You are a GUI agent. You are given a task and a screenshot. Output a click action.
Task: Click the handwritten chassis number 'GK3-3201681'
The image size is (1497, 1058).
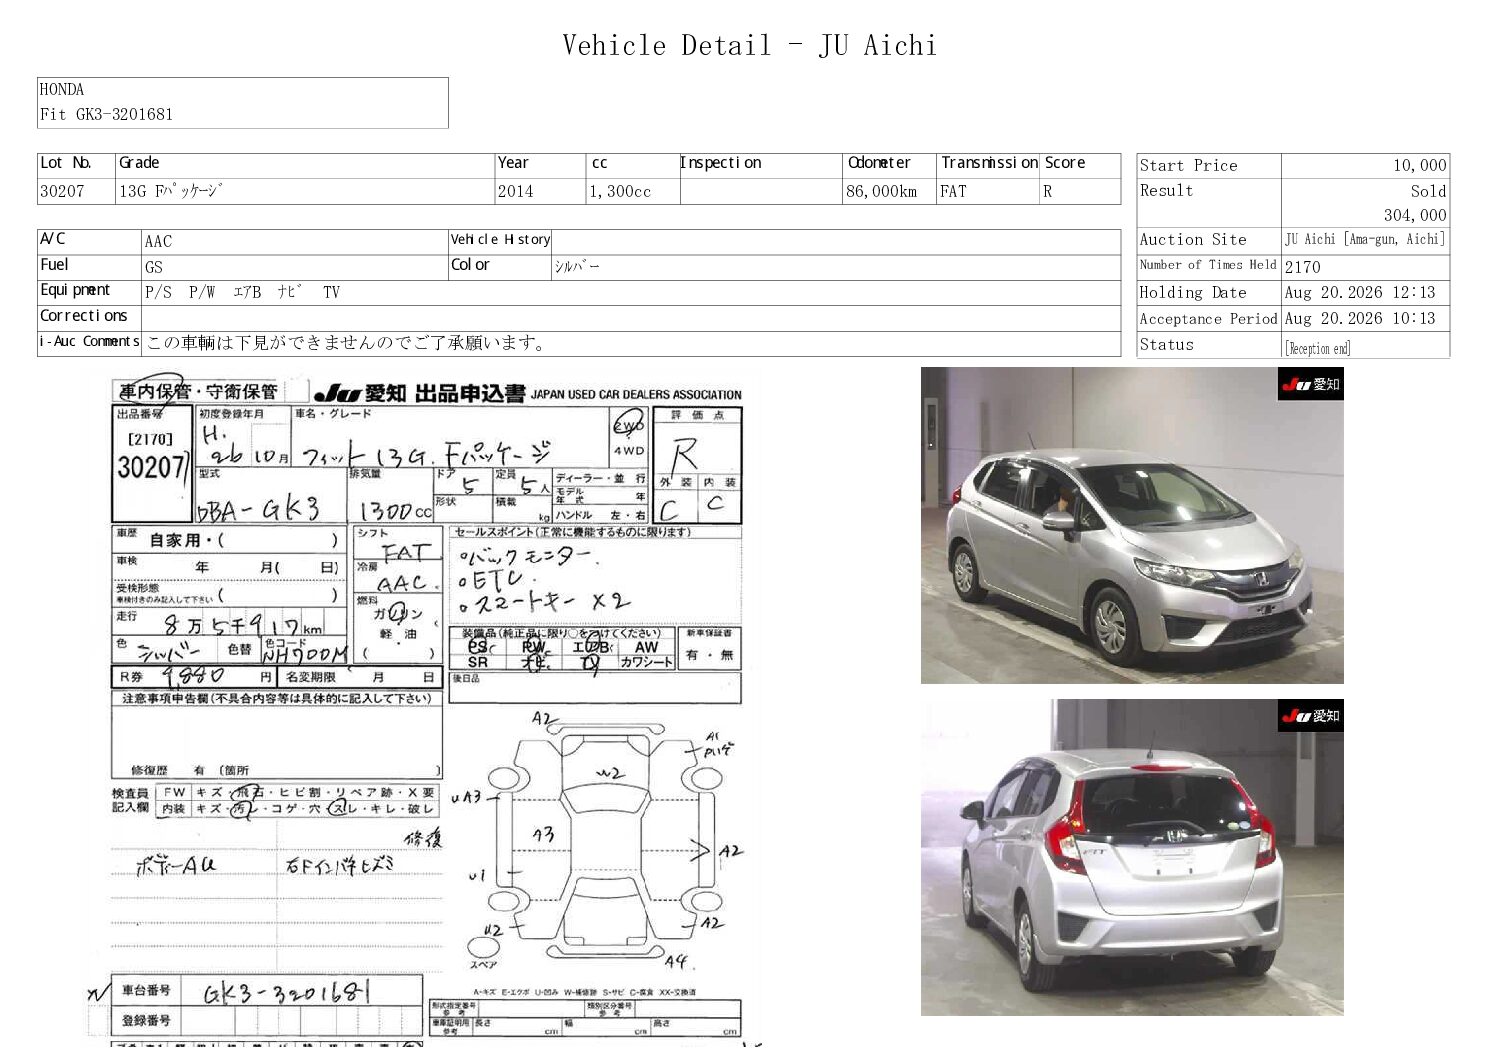click(x=287, y=993)
